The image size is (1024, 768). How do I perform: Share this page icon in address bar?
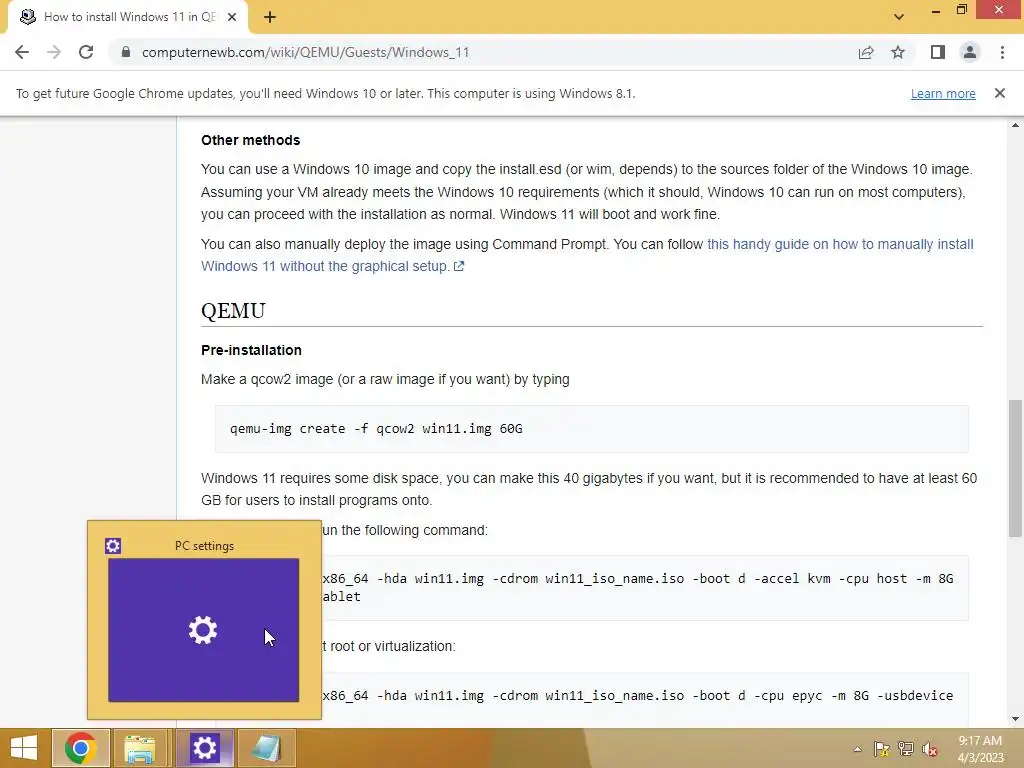866,52
